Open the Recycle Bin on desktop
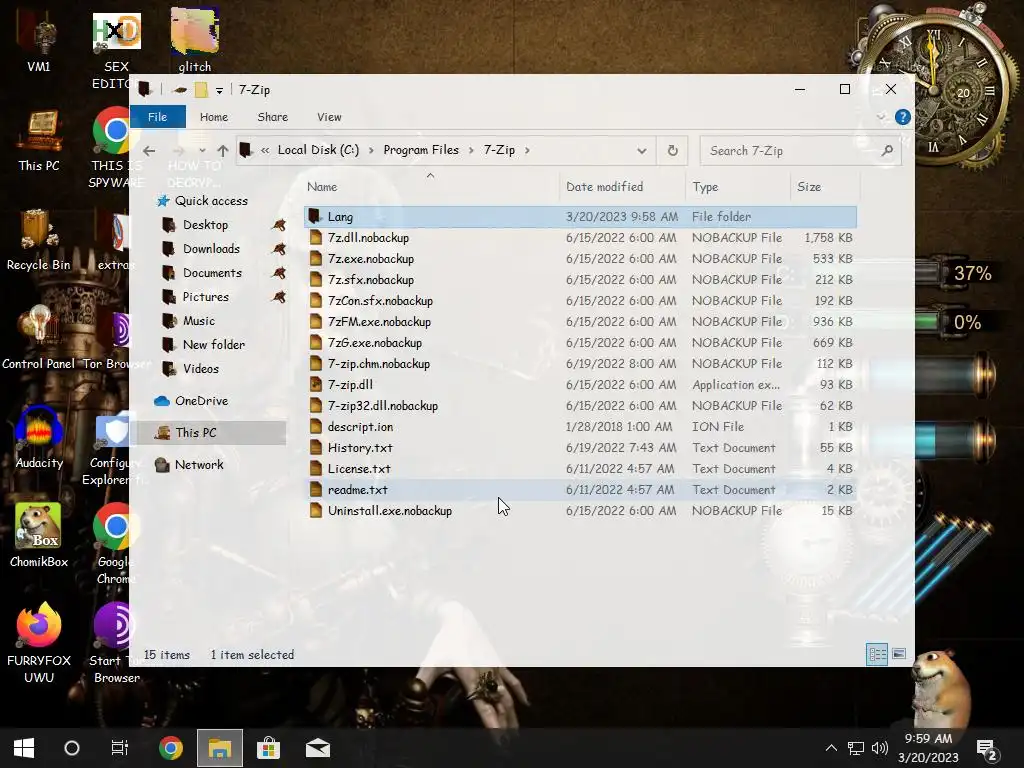The width and height of the screenshot is (1024, 768). (x=39, y=240)
